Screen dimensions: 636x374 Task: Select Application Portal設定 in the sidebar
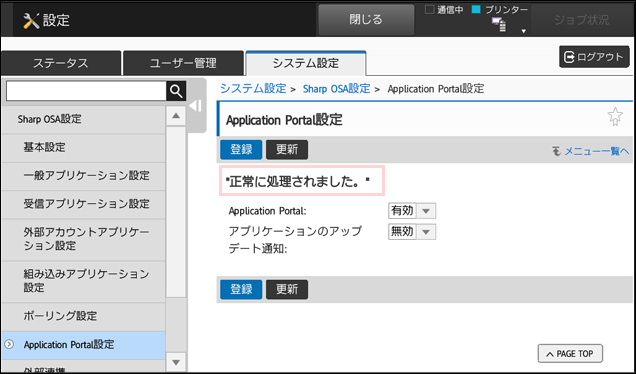[83, 345]
